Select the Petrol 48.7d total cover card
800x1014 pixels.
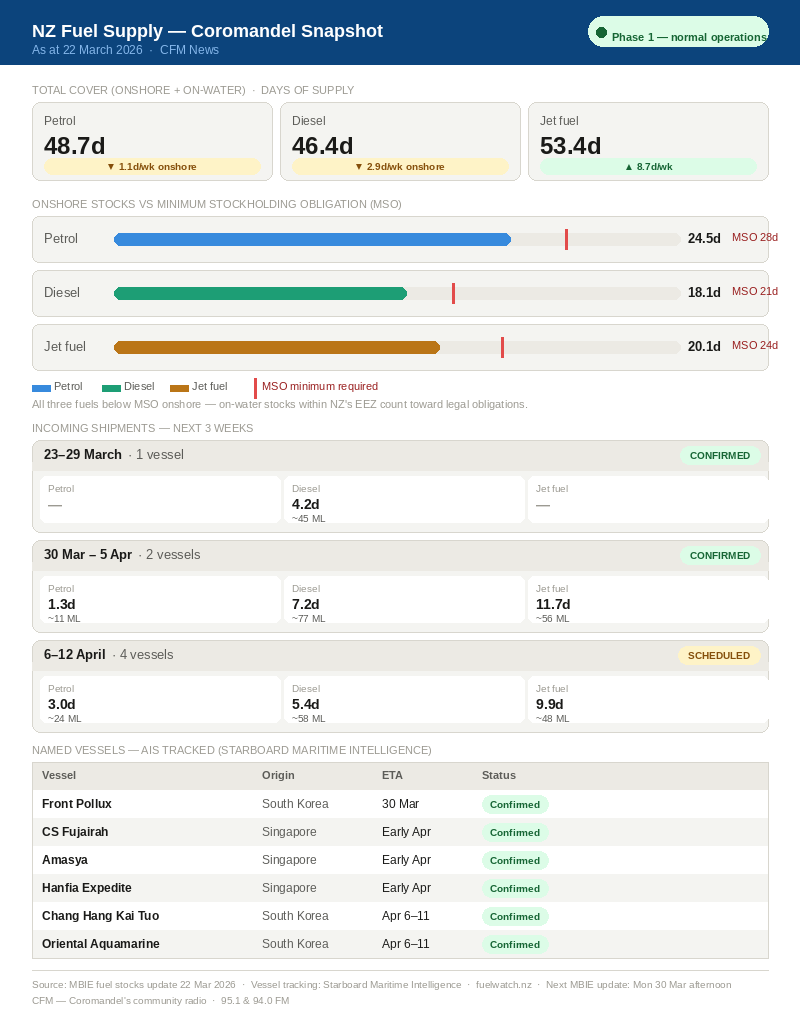[152, 140]
